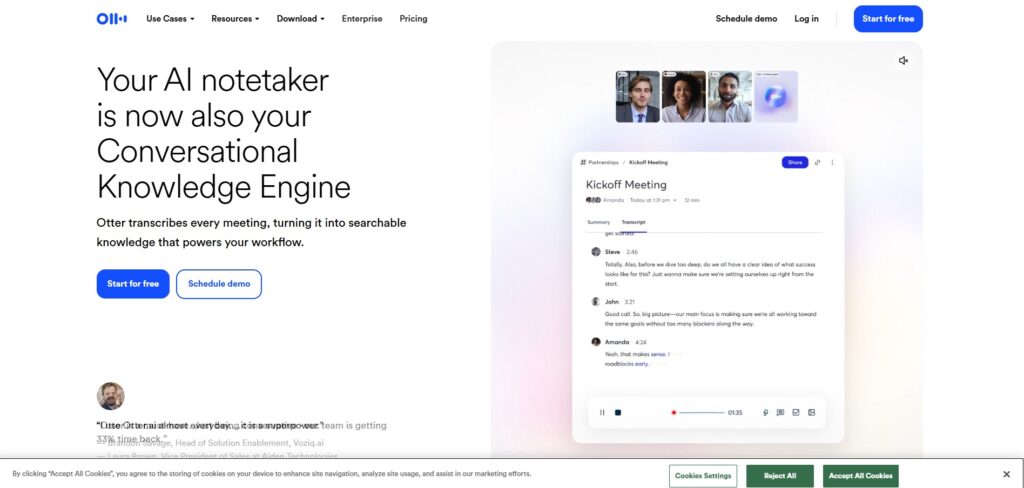Click the grouped attendee avatars beside Amanda
The height and width of the screenshot is (488, 1024).
(x=593, y=201)
